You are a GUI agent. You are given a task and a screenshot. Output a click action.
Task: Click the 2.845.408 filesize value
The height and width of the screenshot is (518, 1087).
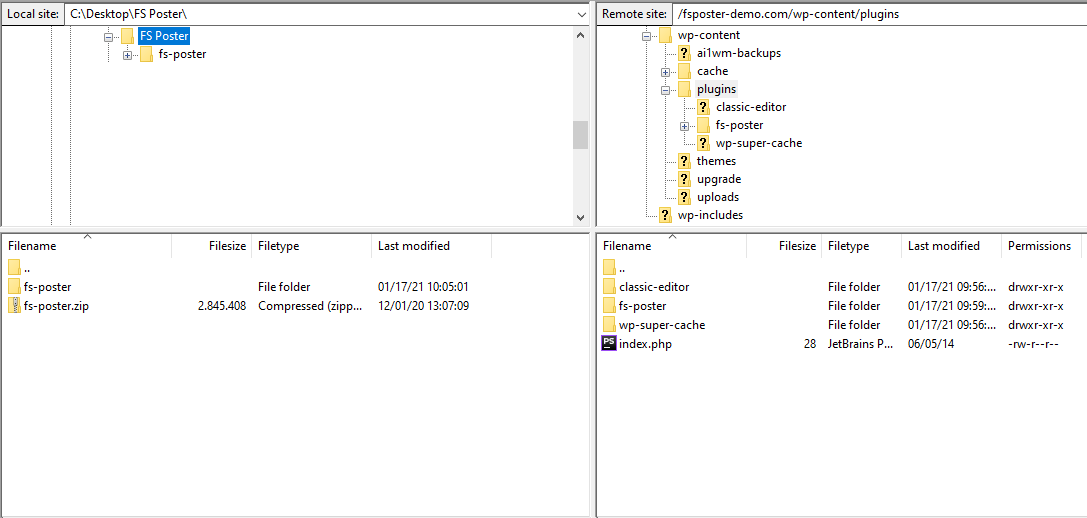(222, 306)
